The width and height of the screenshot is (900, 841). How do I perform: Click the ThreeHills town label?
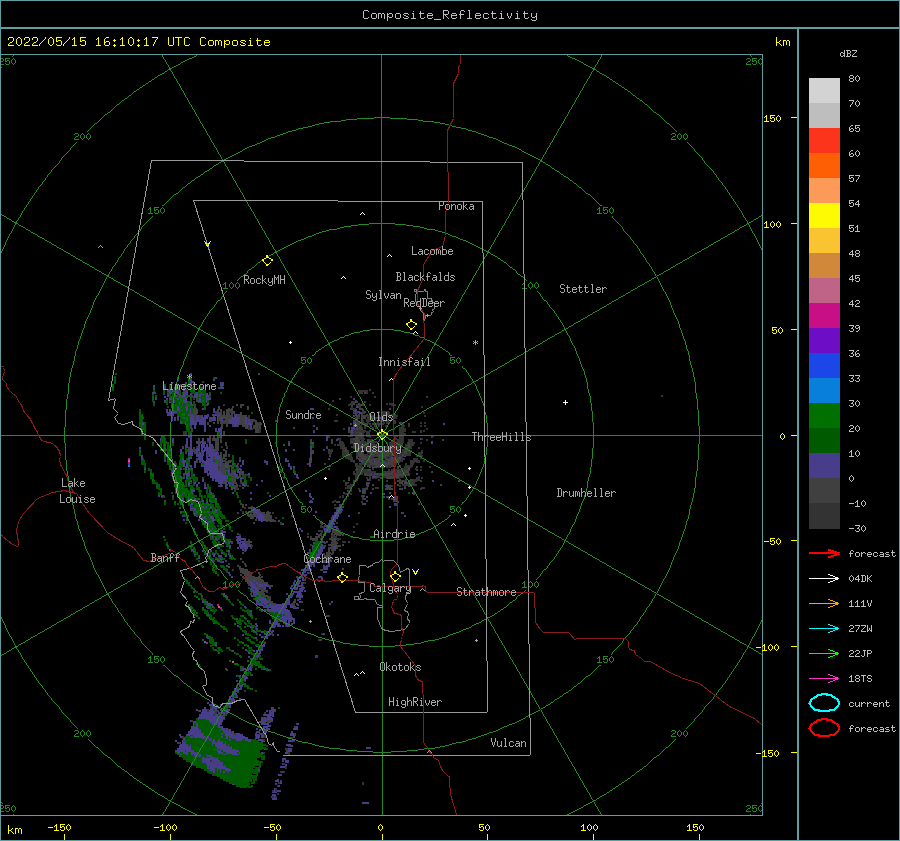[502, 437]
